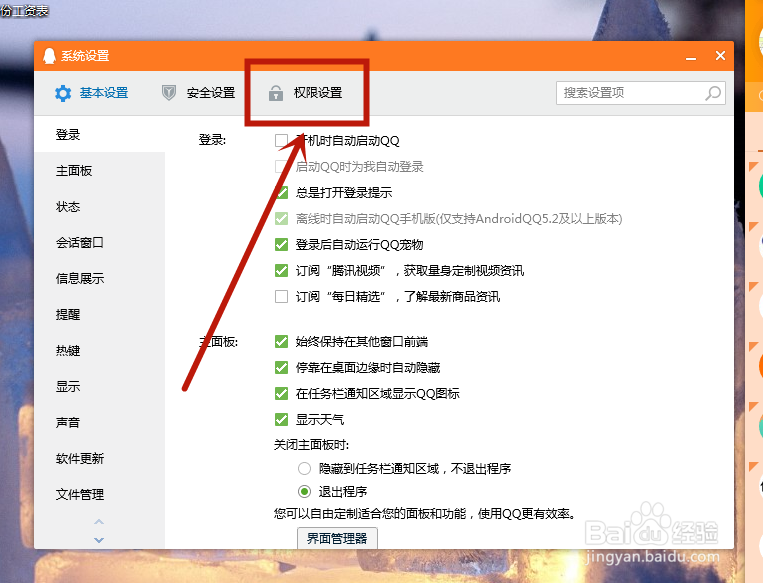The image size is (763, 583).
Task: Click the gear icon for 基本设置
Action: click(63, 93)
